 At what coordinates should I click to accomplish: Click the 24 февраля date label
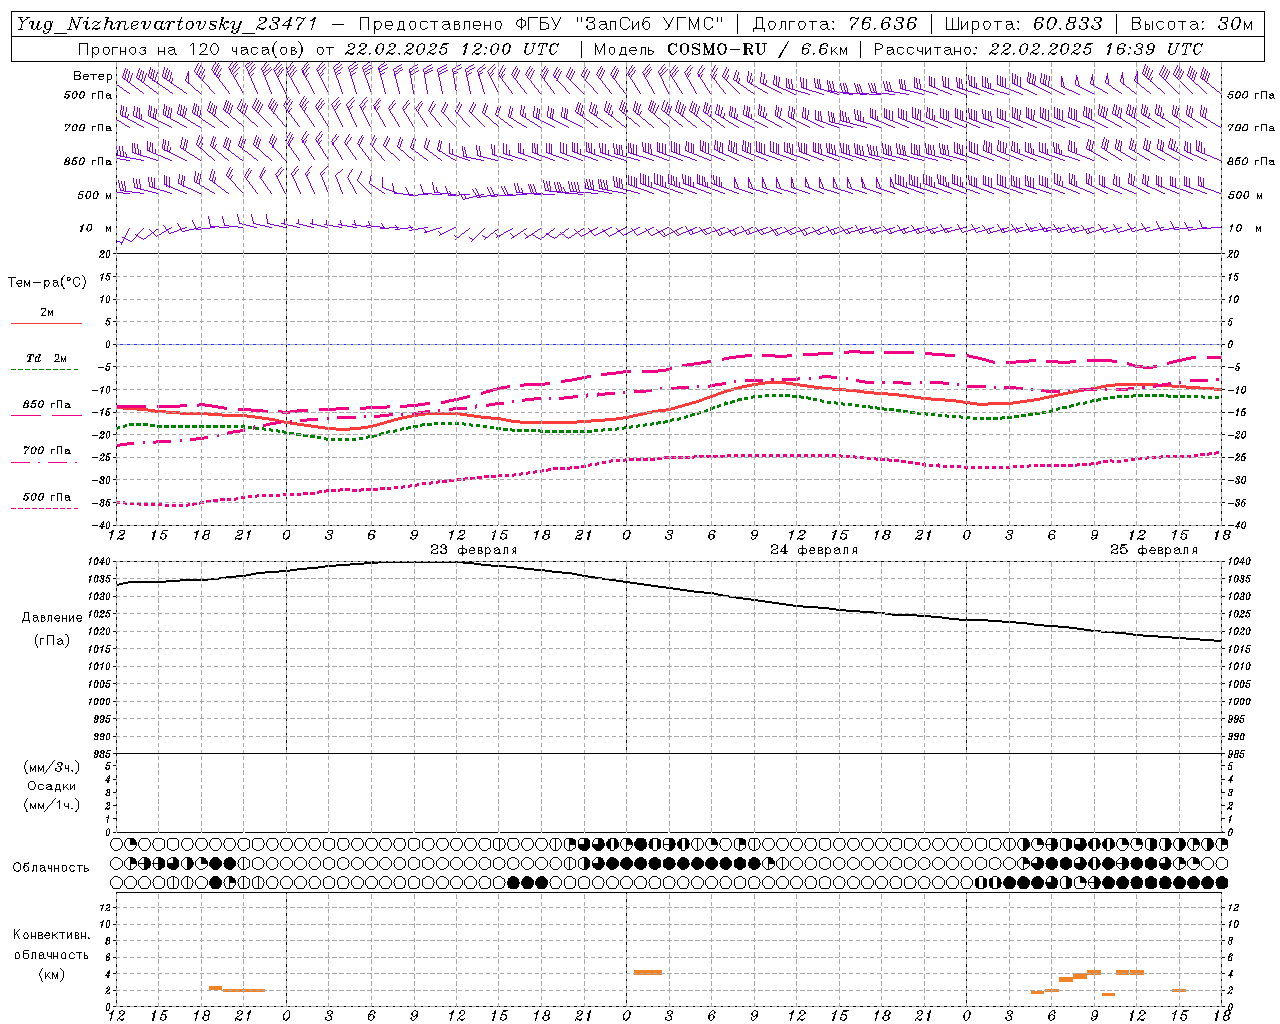click(x=814, y=550)
